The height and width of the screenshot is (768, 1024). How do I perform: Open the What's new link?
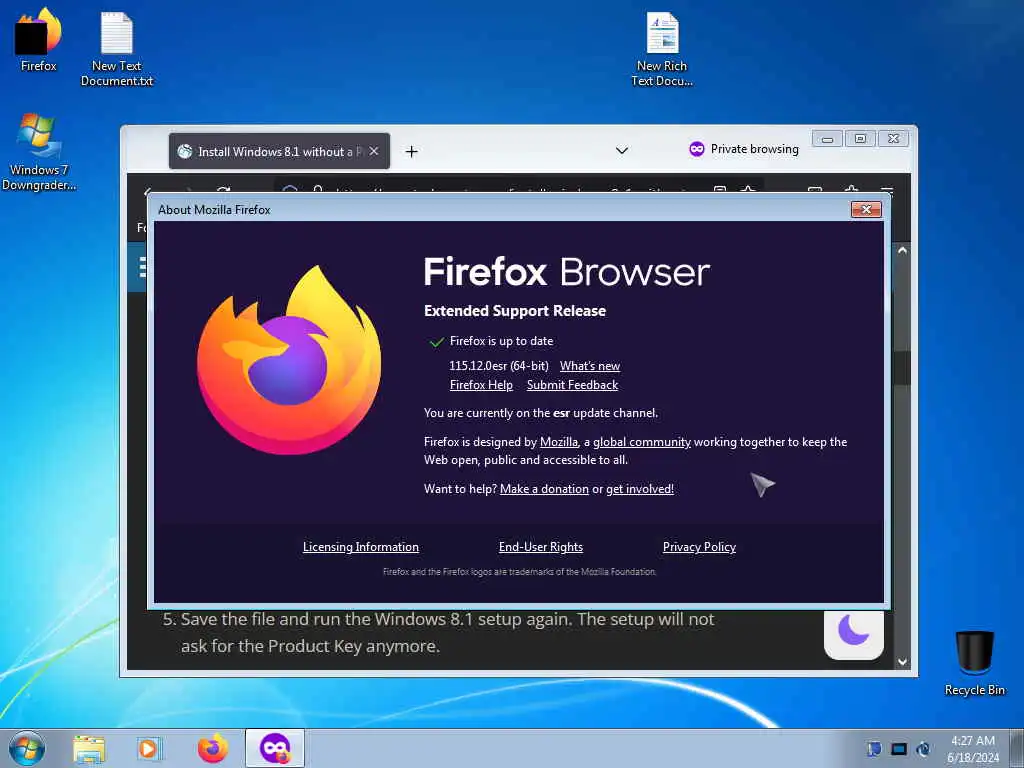pyautogui.click(x=590, y=366)
